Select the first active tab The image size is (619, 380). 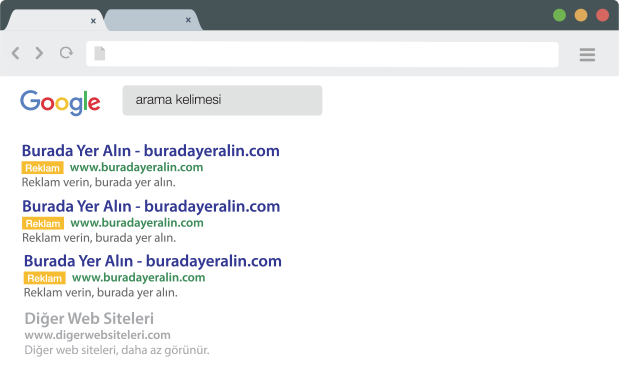55,20
